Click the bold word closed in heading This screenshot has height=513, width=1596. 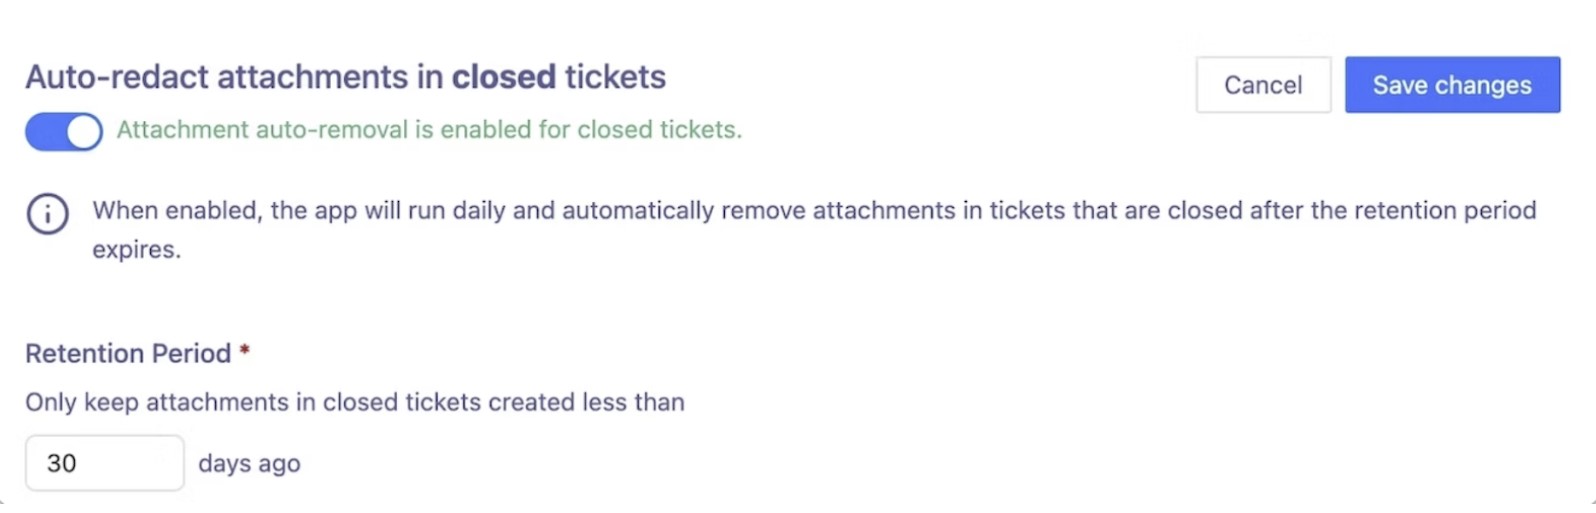coord(503,77)
